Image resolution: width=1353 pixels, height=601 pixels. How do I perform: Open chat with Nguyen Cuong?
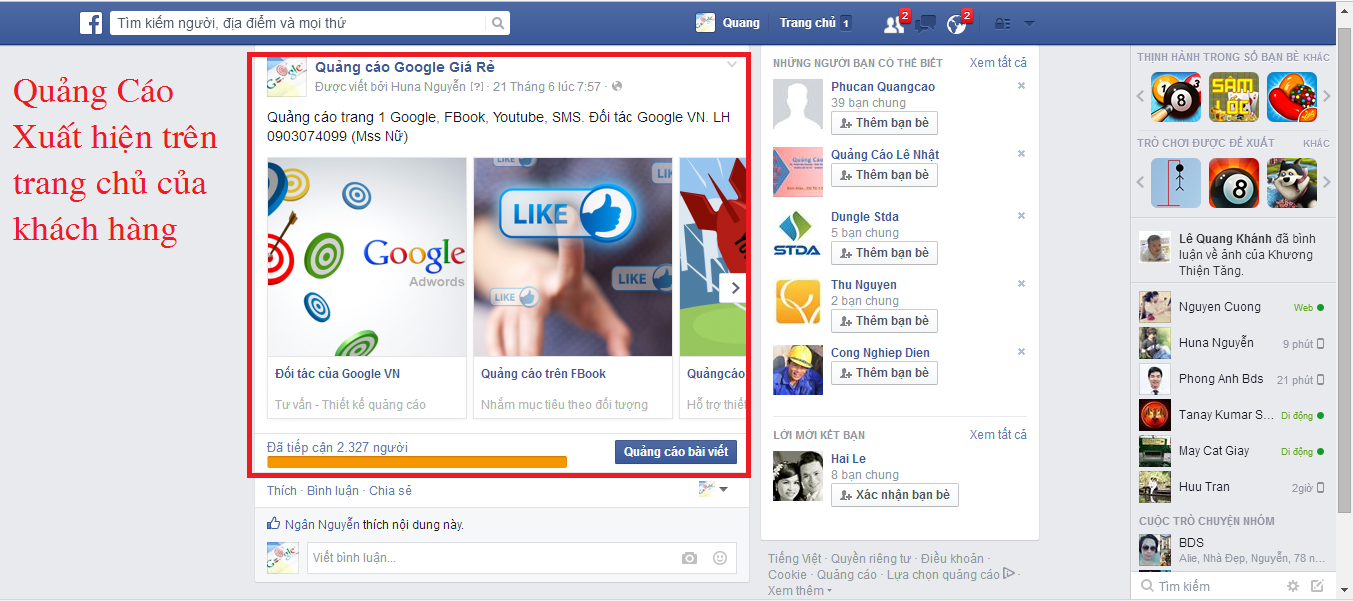(1234, 307)
